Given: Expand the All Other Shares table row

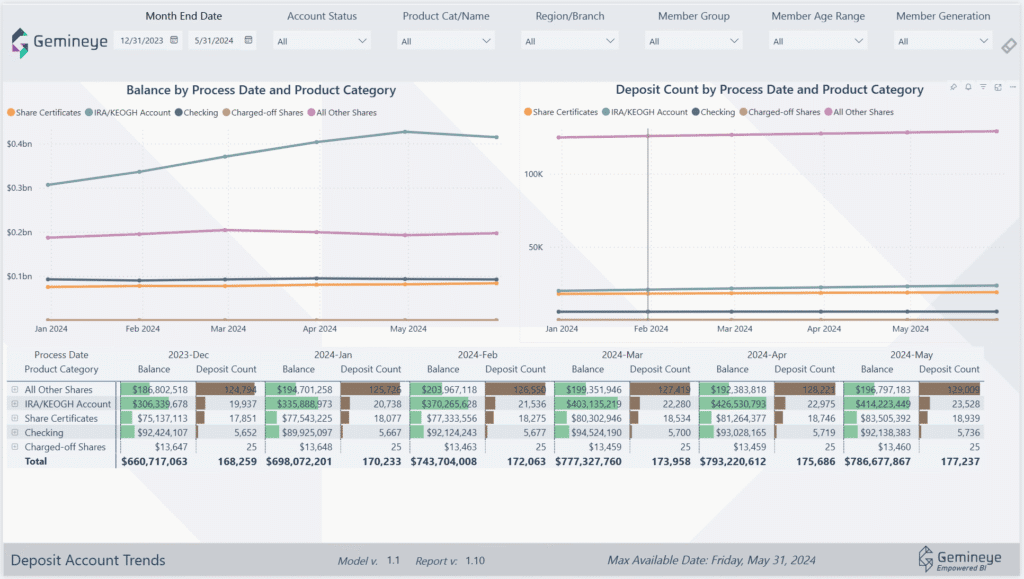Looking at the screenshot, I should (x=14, y=390).
